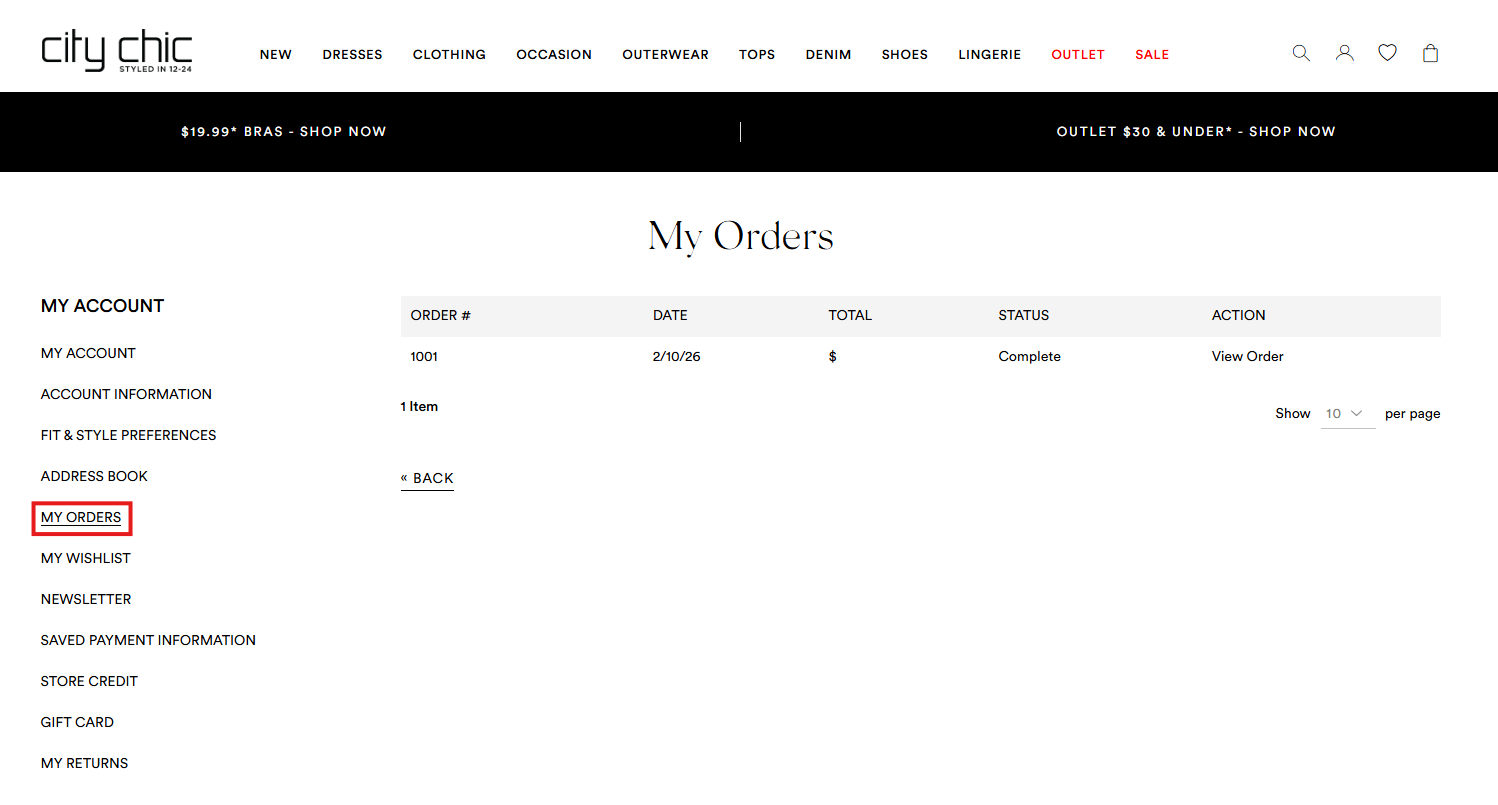The width and height of the screenshot is (1498, 805).
Task: Open wishlist heart icon in header
Action: [1387, 53]
